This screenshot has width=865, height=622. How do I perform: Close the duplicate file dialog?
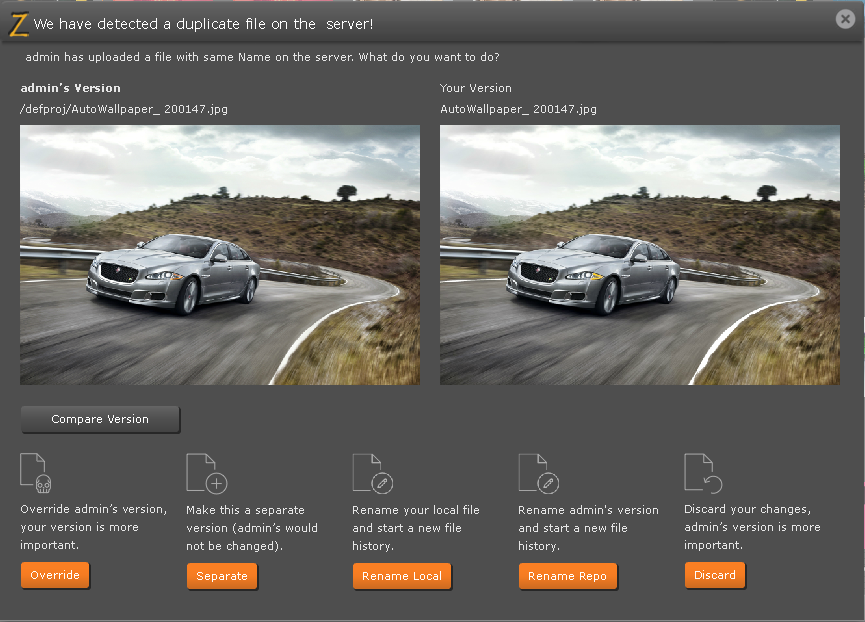pos(845,19)
